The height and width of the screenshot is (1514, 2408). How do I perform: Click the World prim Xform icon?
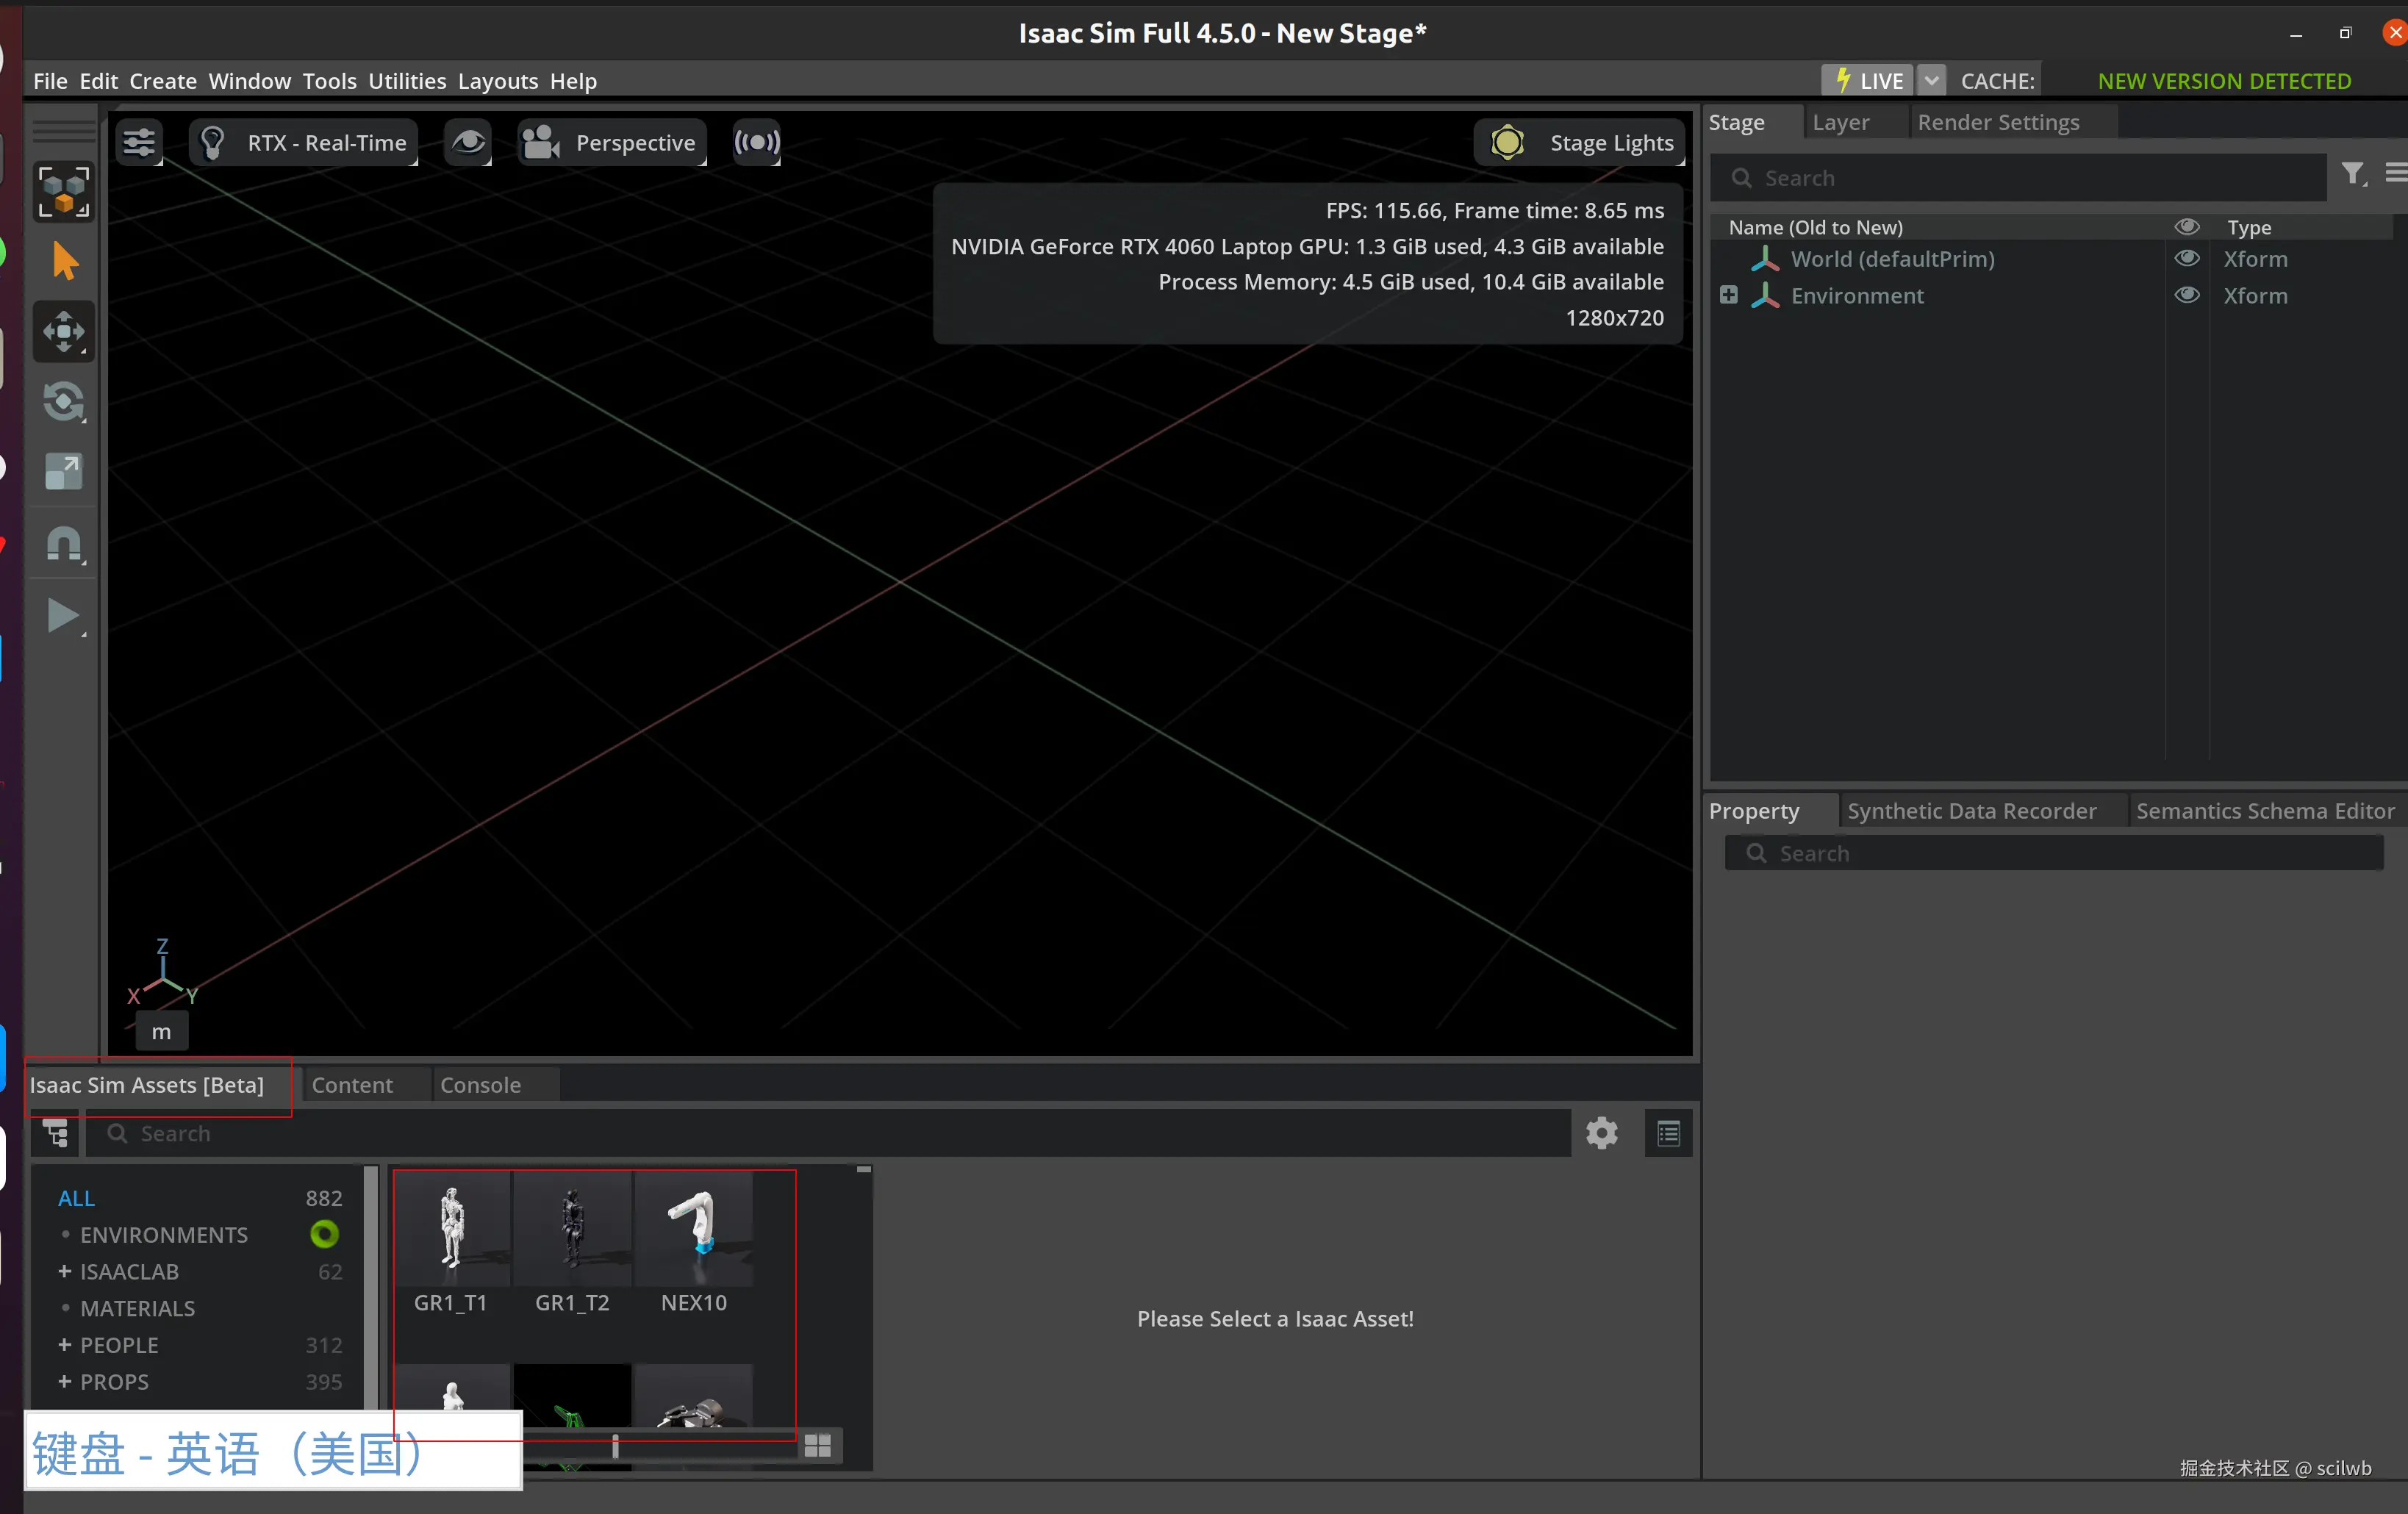pos(1765,259)
